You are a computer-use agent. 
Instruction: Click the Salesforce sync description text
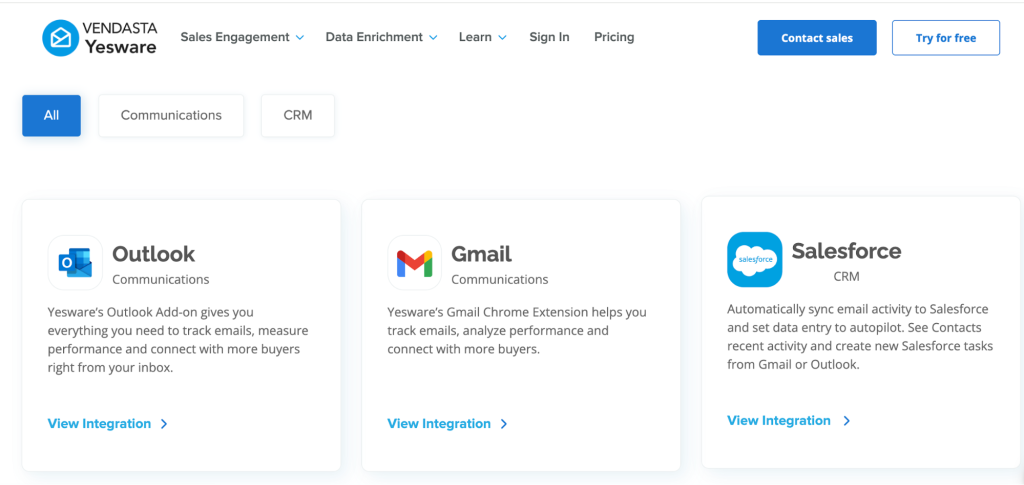(x=860, y=337)
